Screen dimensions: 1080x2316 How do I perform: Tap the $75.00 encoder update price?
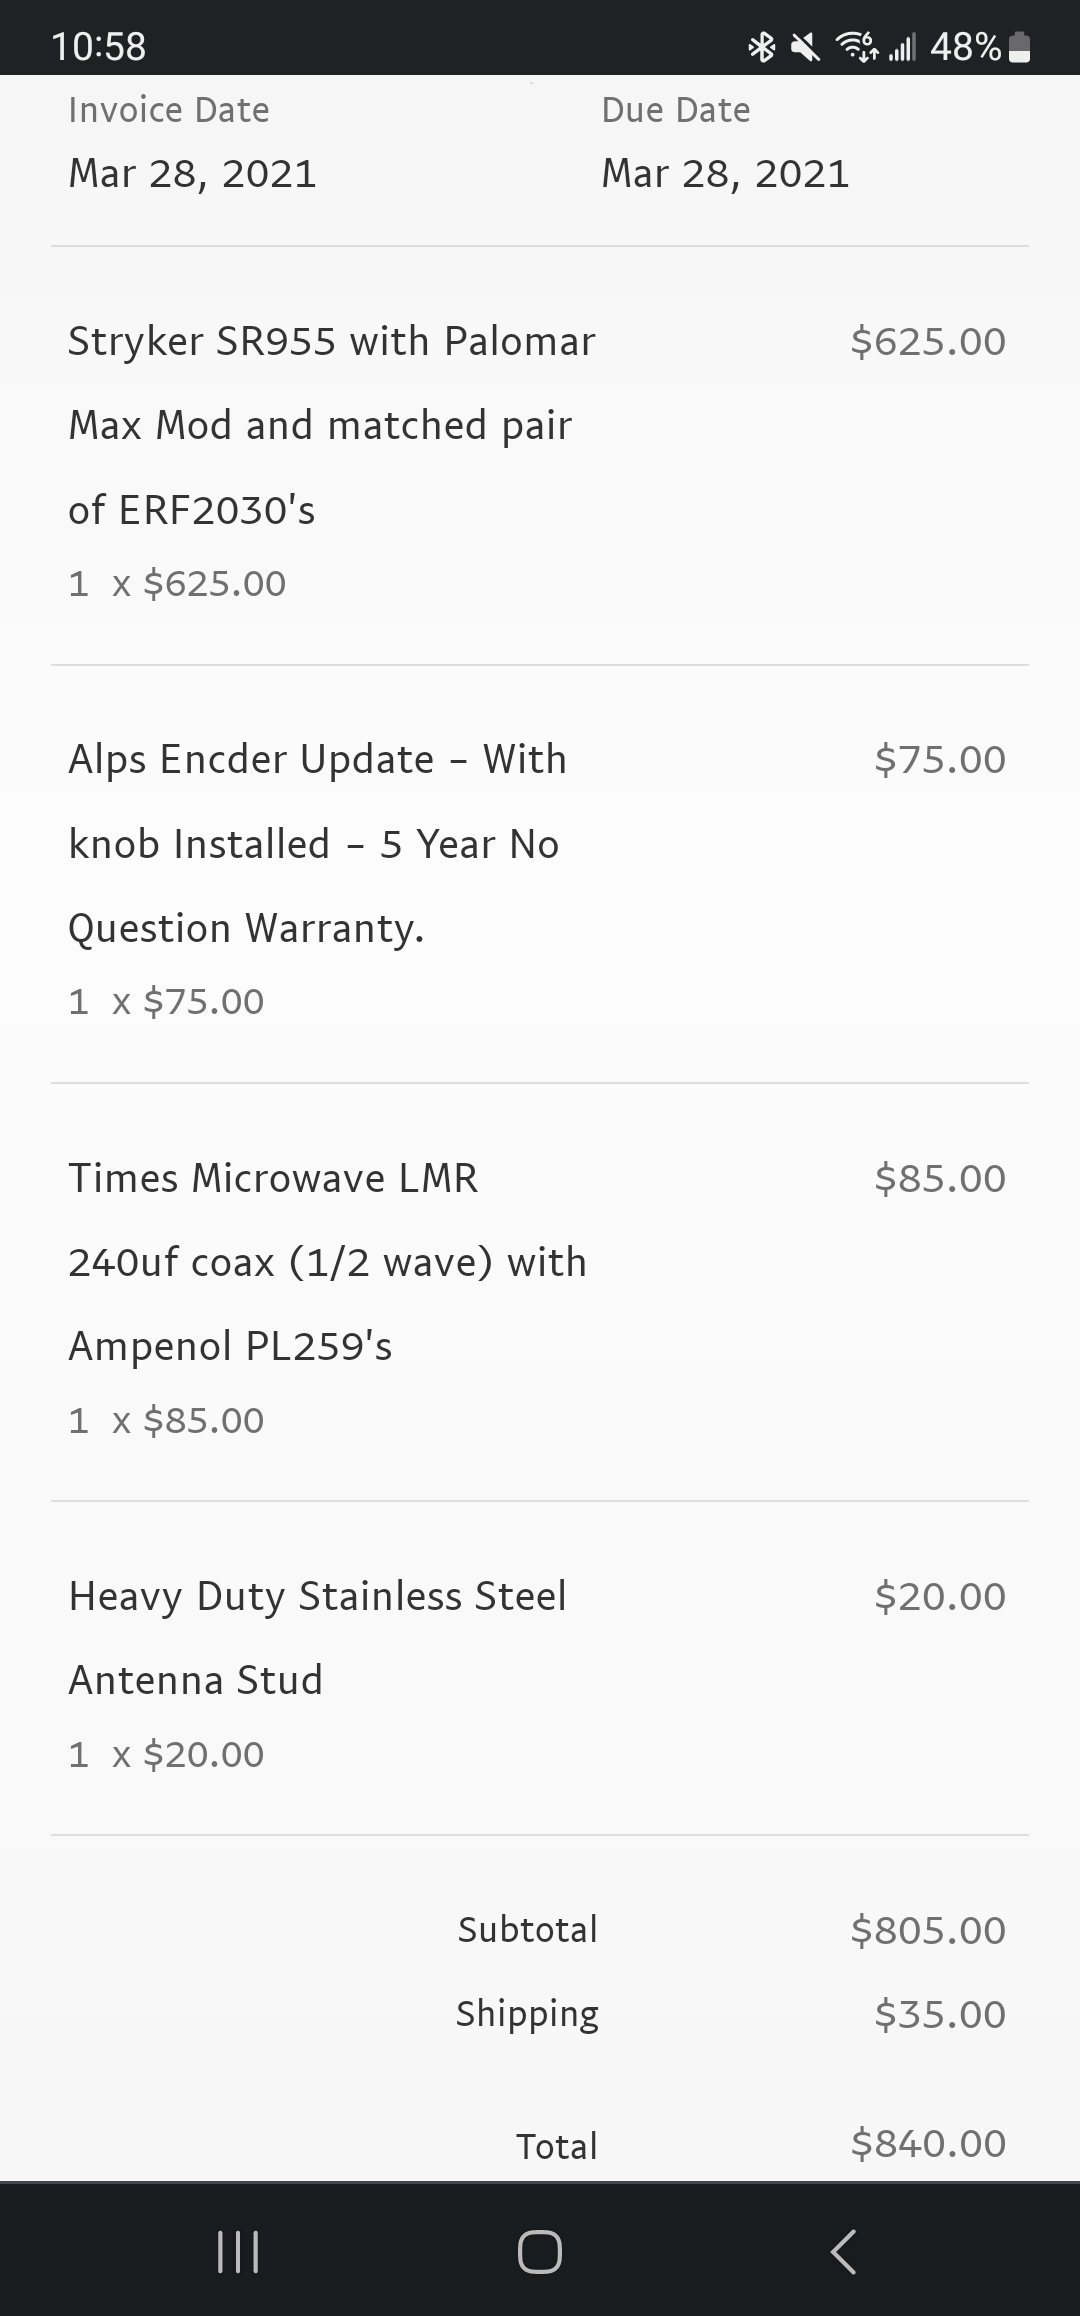click(939, 760)
